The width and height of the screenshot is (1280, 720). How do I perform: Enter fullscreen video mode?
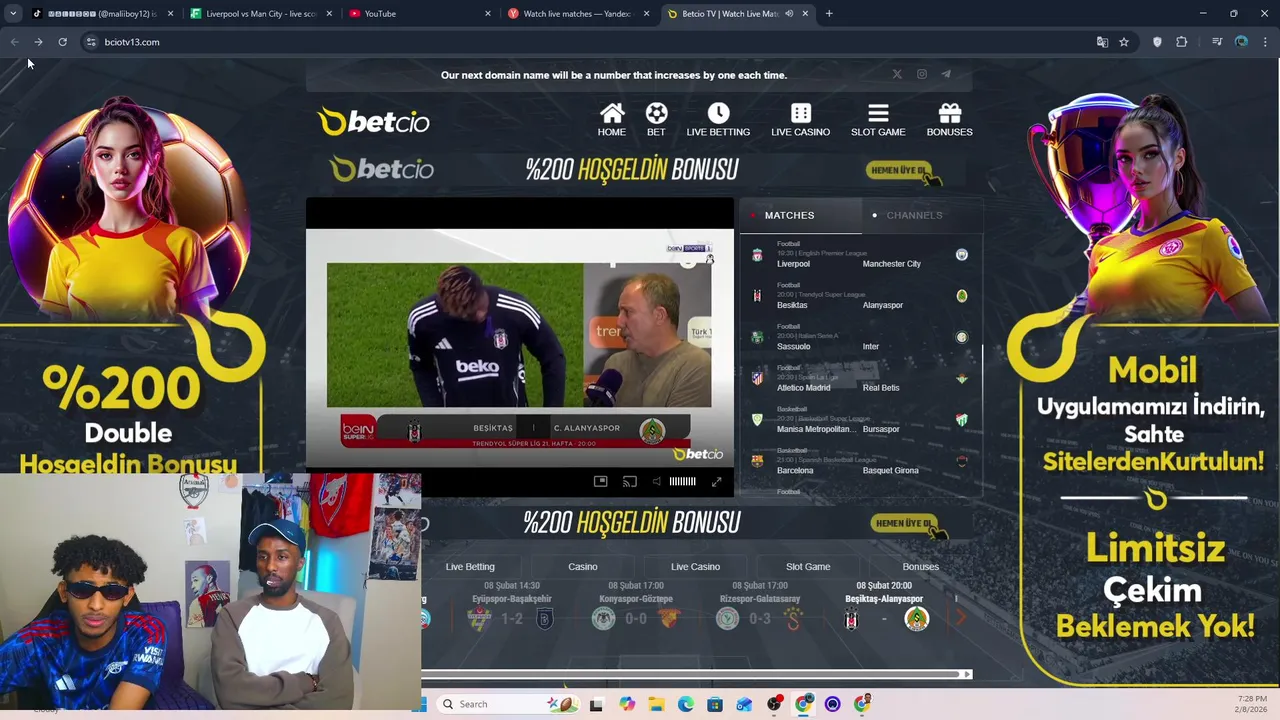[716, 481]
